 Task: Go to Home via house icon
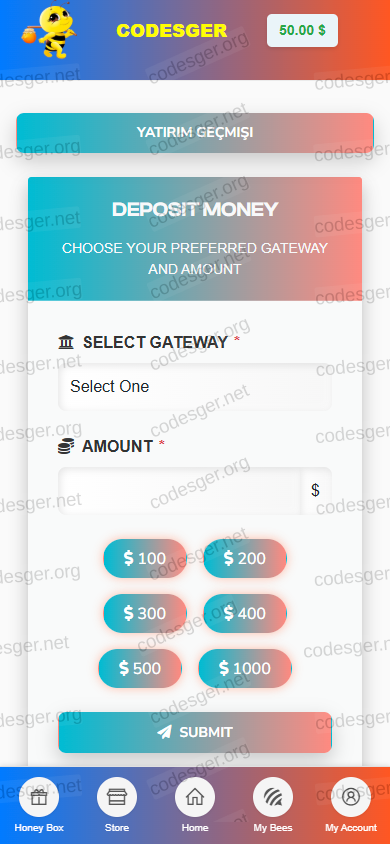[195, 797]
